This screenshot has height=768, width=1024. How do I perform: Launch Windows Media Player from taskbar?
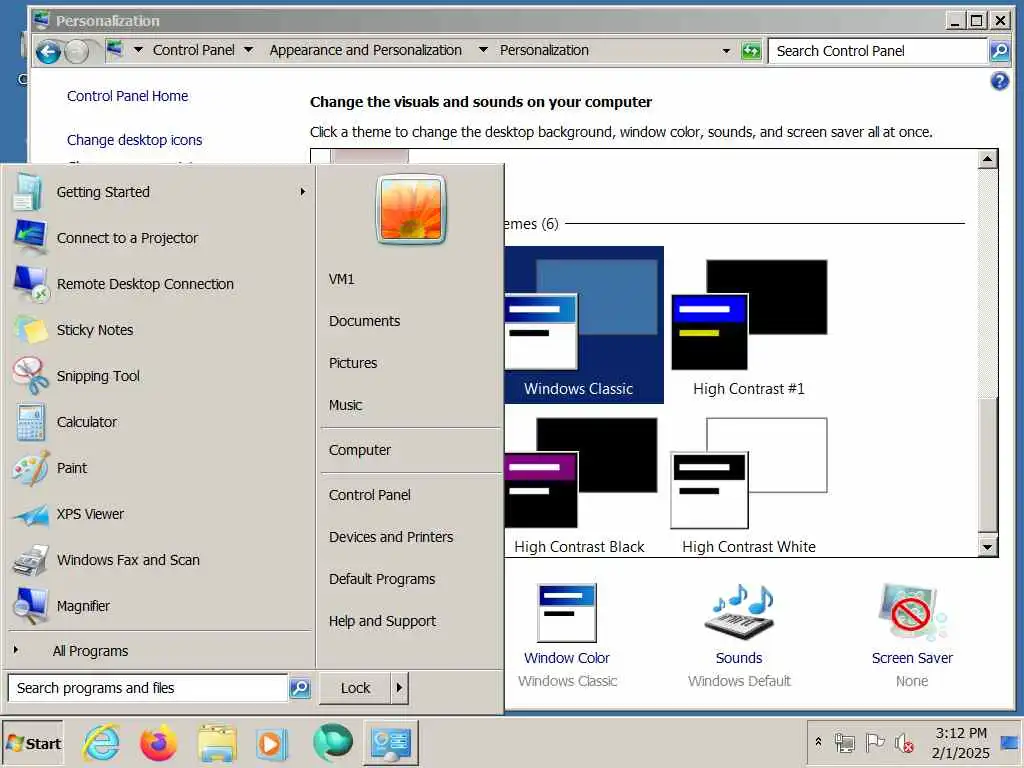[x=272, y=743]
